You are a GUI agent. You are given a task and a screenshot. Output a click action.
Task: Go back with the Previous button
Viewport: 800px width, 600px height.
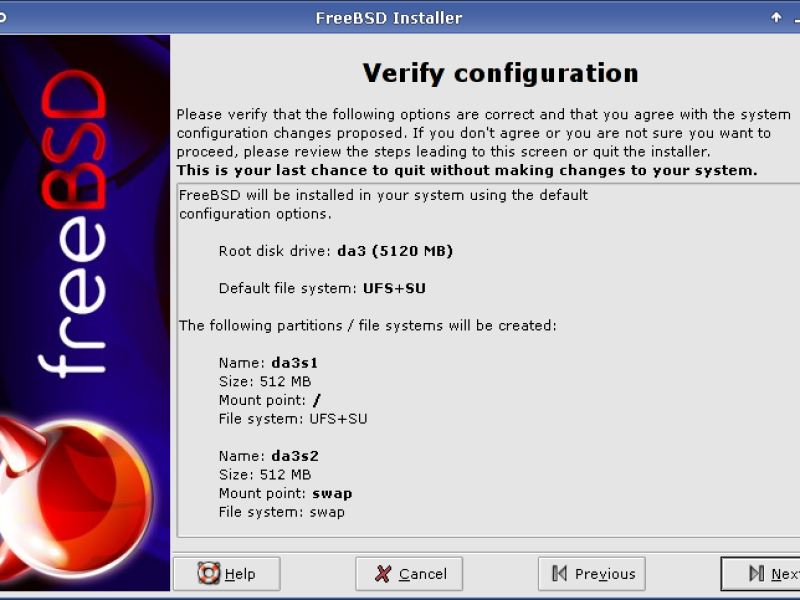pos(592,574)
